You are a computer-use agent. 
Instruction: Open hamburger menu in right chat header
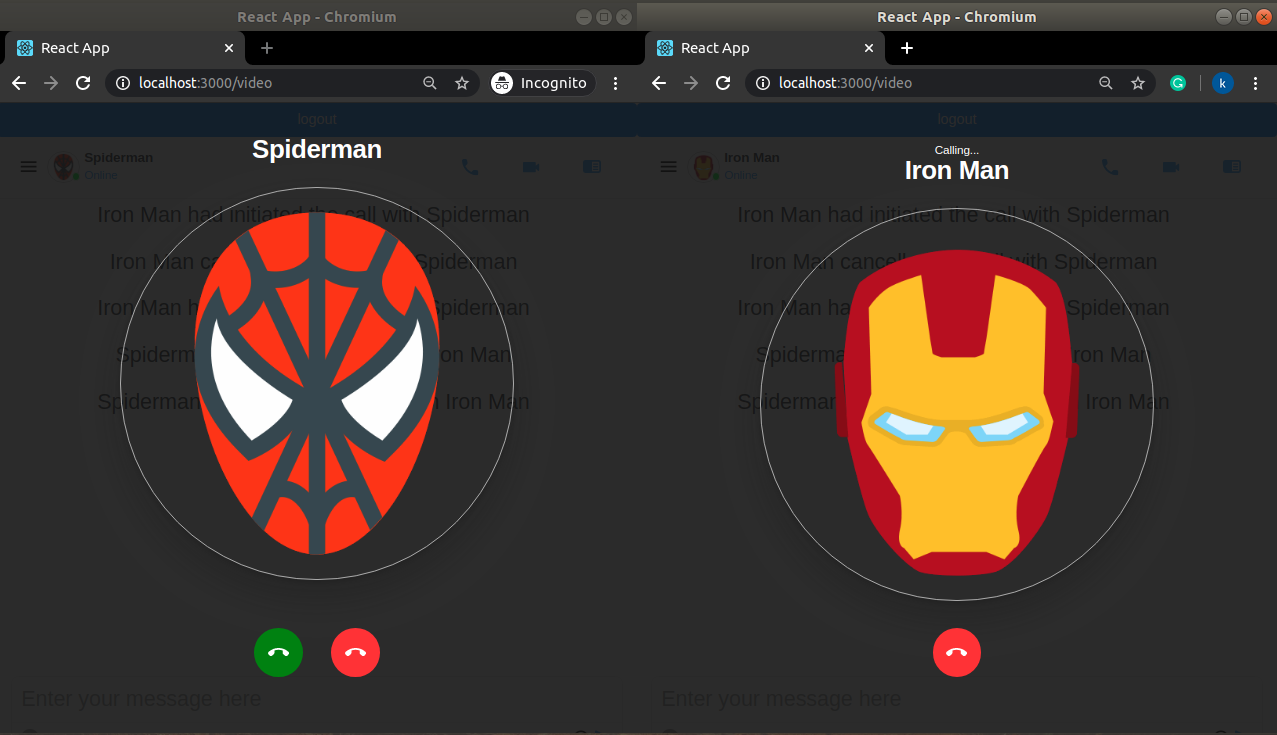[669, 167]
